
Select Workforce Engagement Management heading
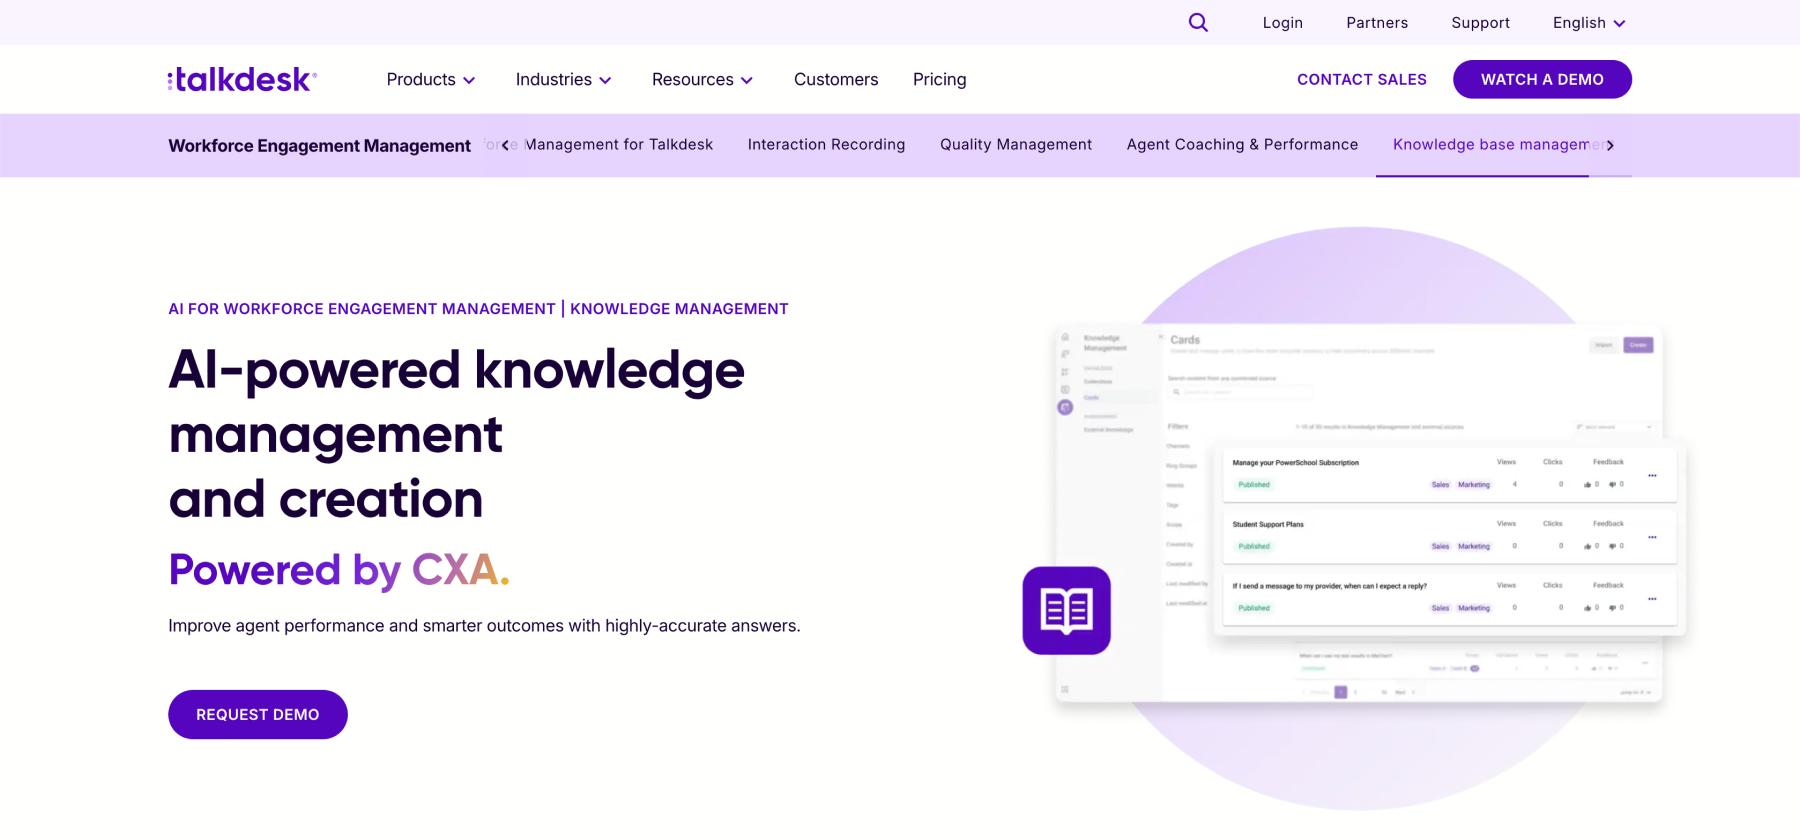pyautogui.click(x=319, y=146)
